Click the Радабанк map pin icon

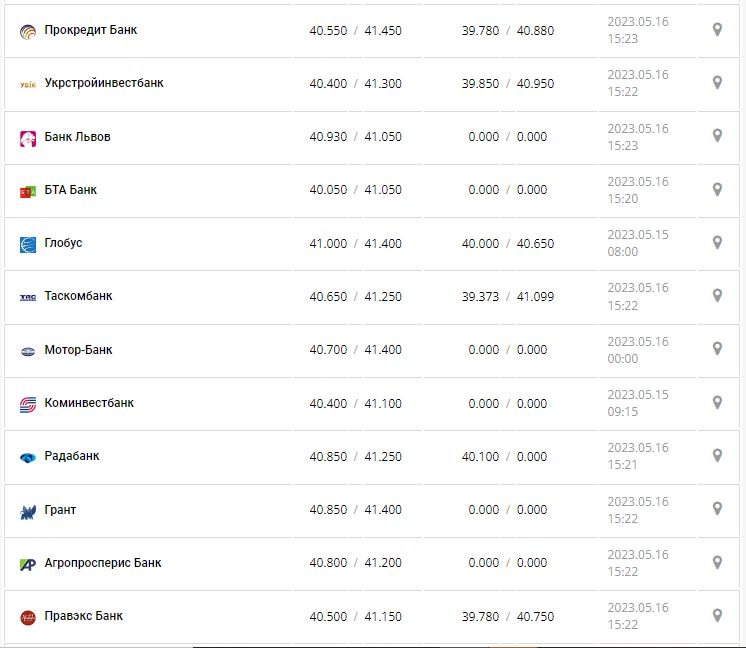(x=717, y=455)
